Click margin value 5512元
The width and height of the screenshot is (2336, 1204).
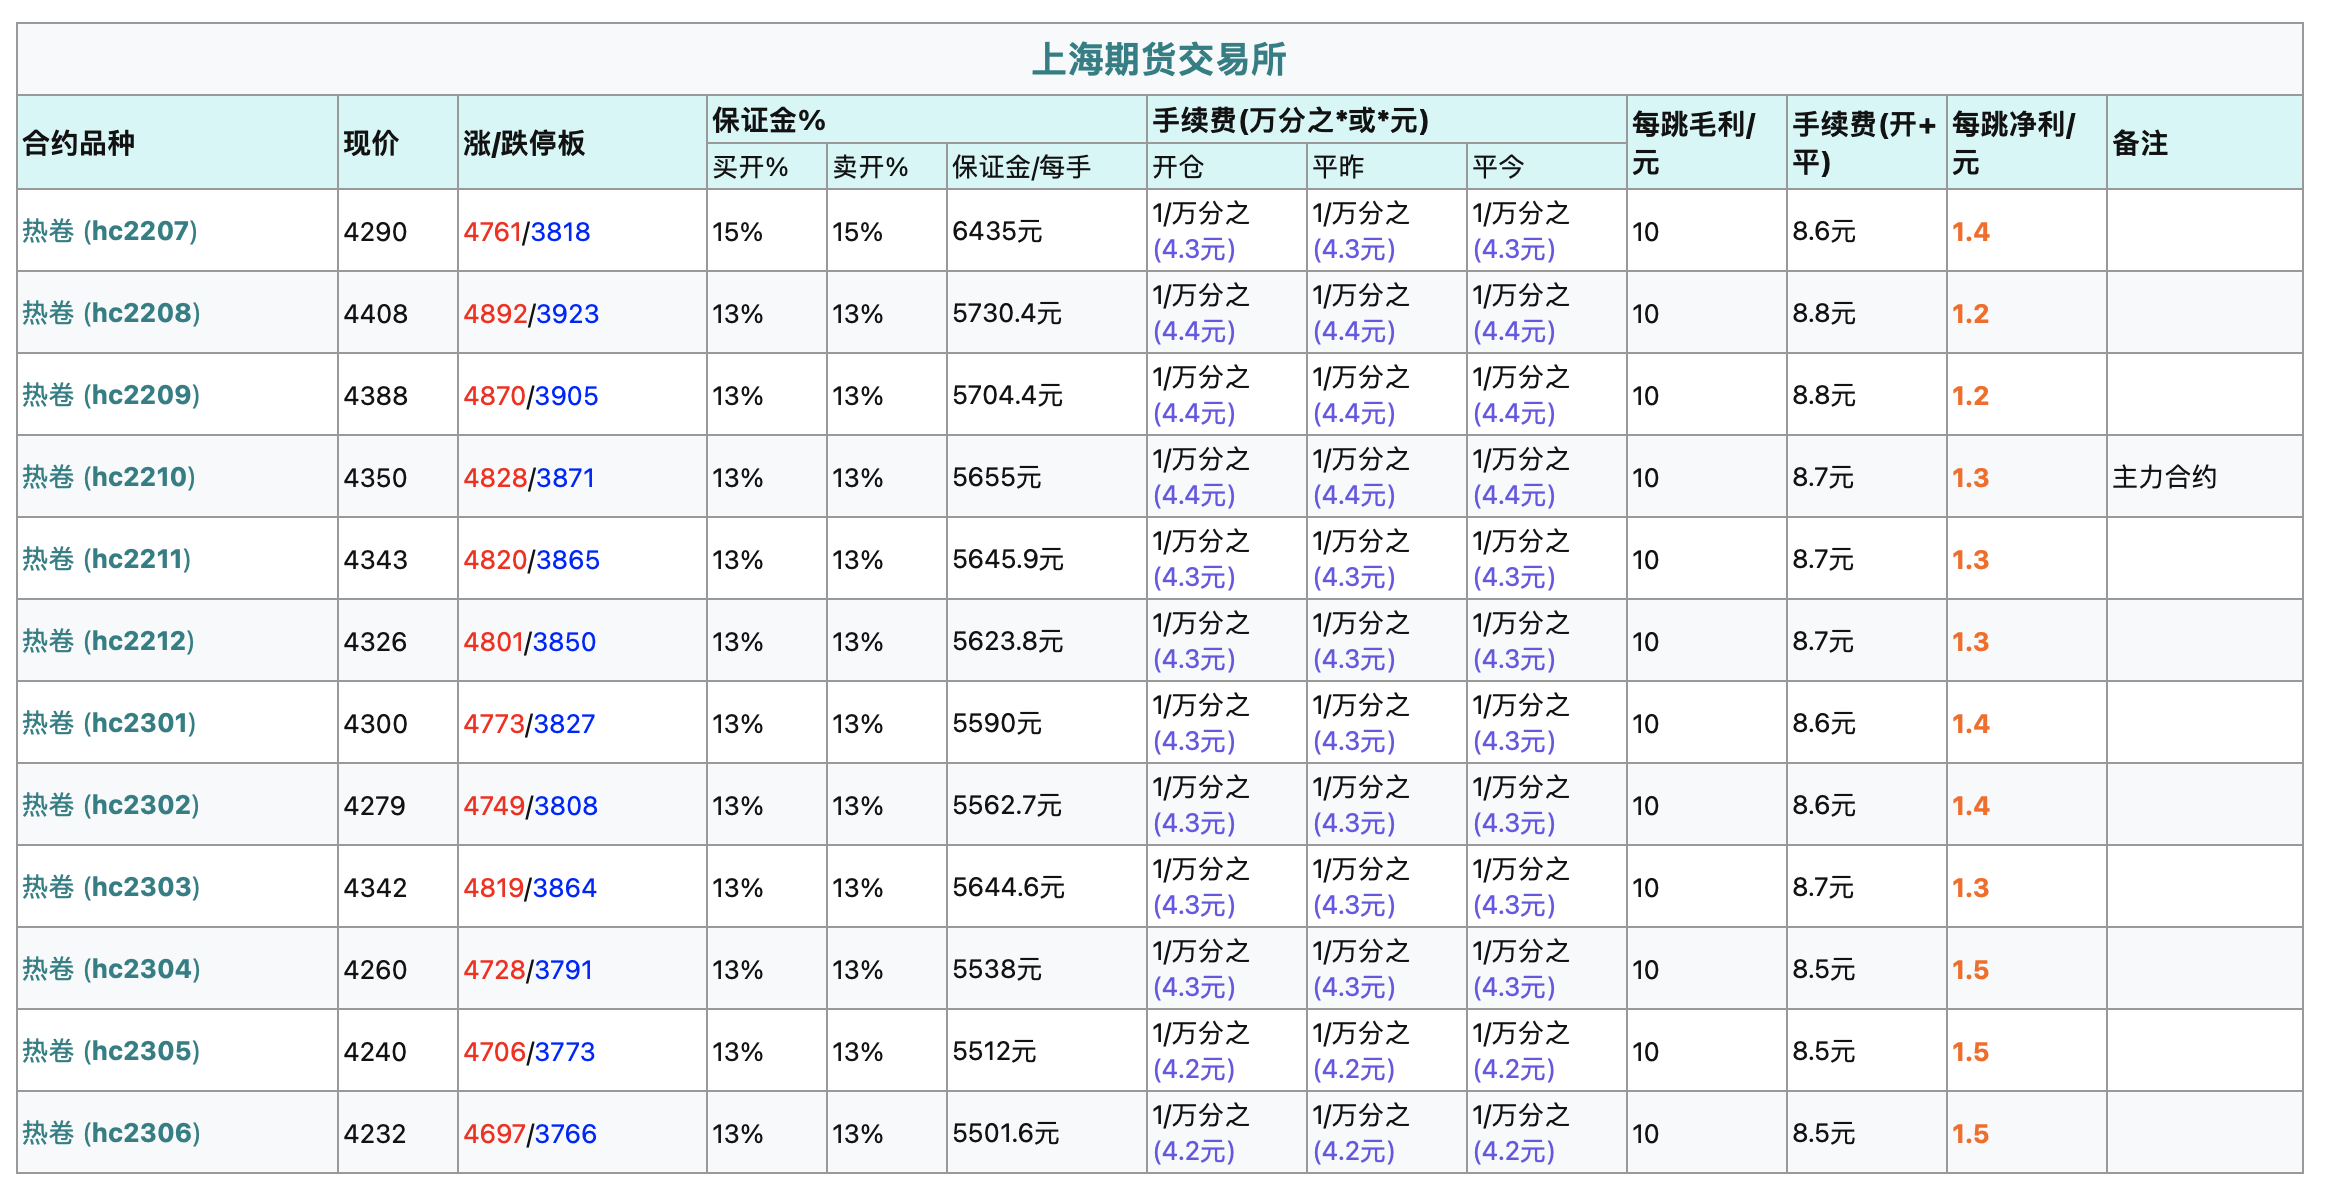[x=994, y=1052]
